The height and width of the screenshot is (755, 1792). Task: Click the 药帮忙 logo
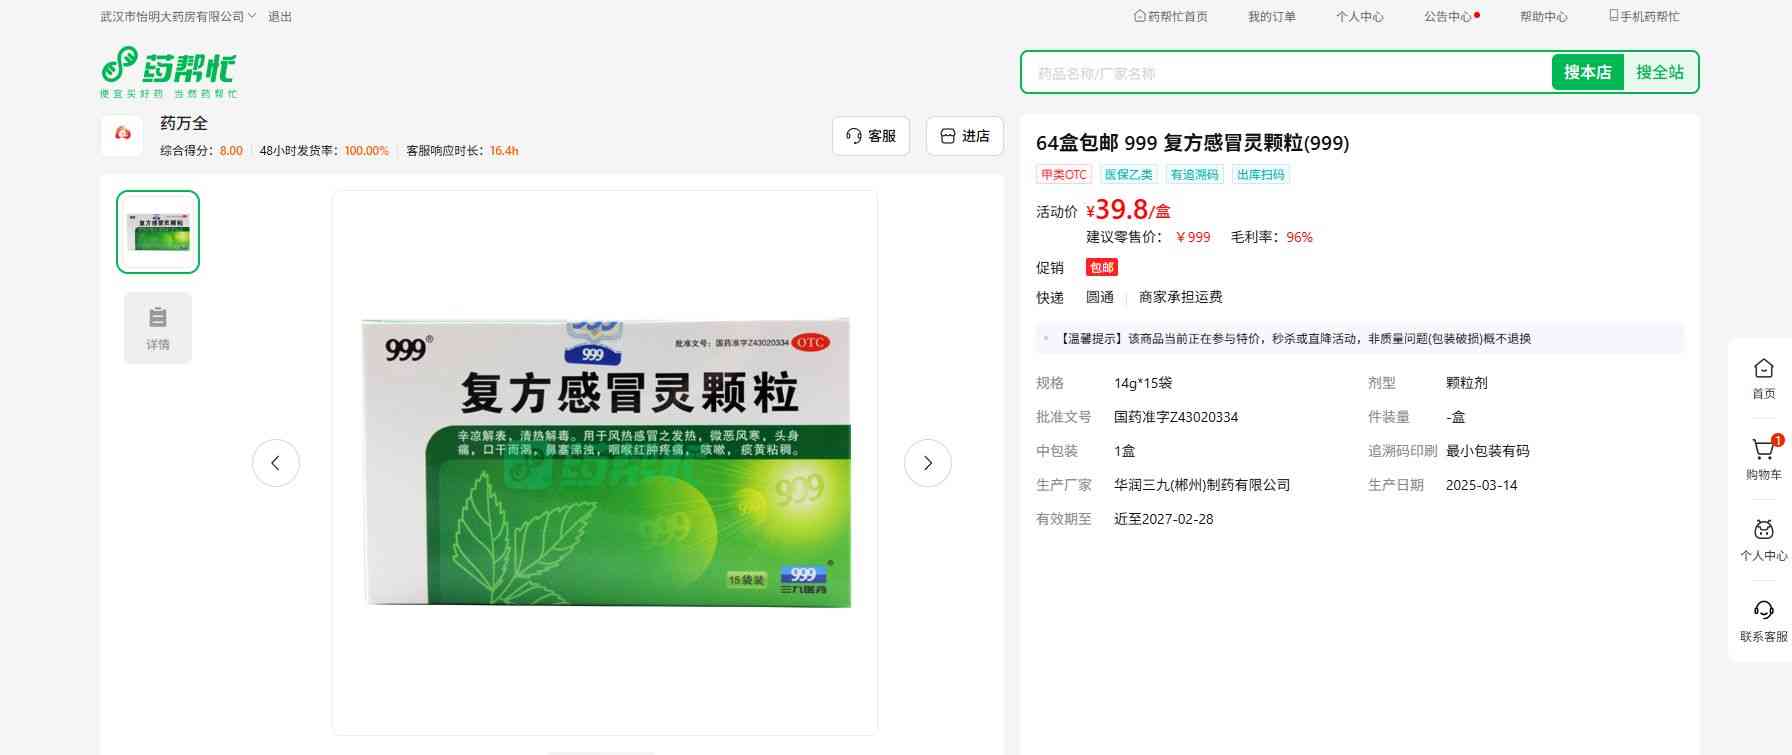coord(168,71)
